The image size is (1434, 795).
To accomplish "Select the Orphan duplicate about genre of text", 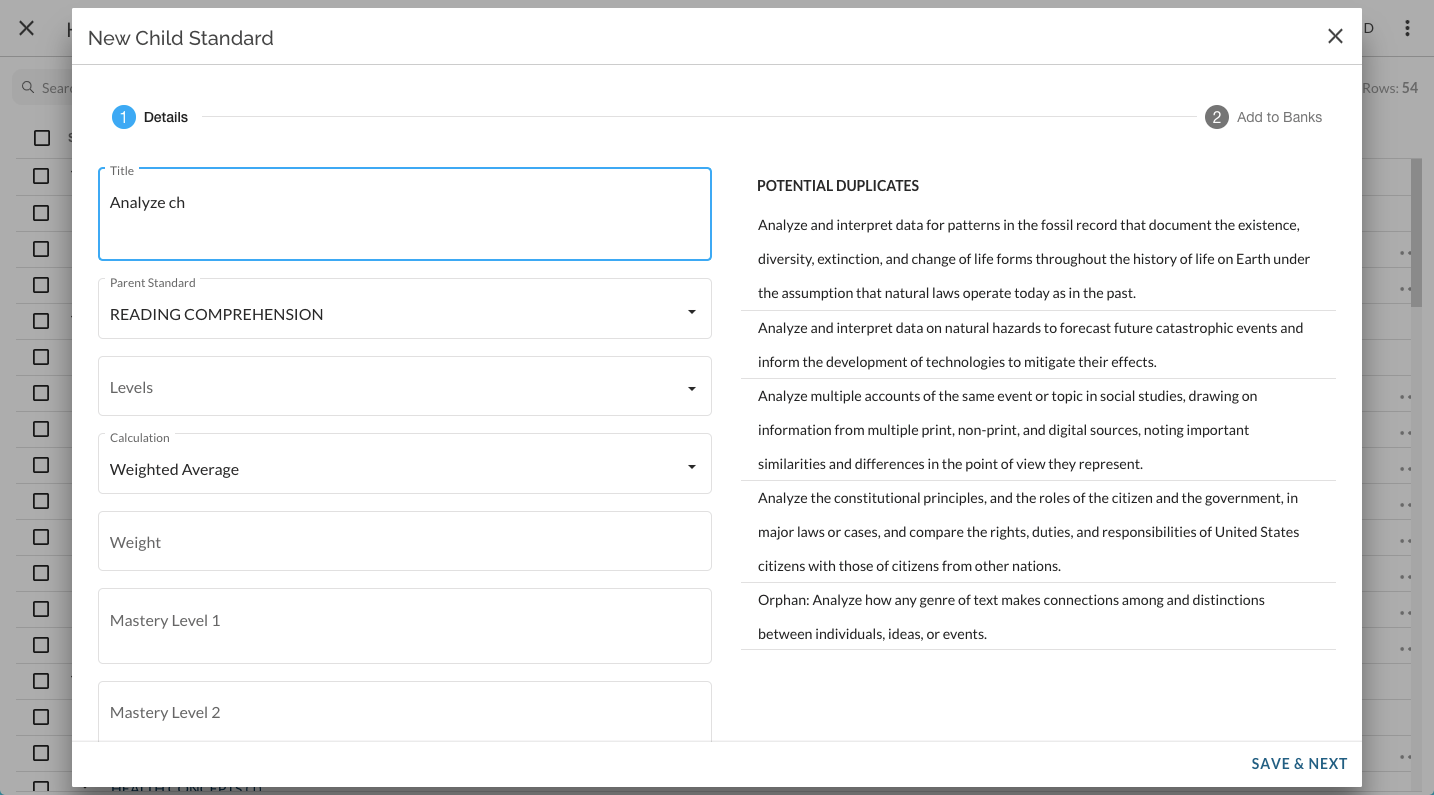I will pyautogui.click(x=1038, y=617).
